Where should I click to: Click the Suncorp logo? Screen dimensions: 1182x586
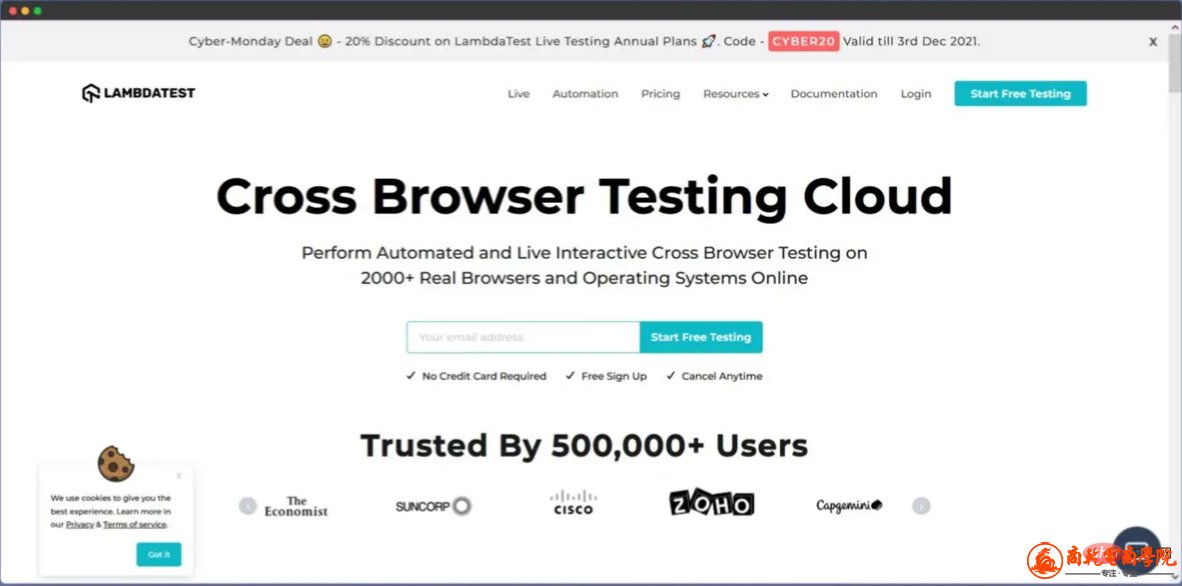[433, 506]
